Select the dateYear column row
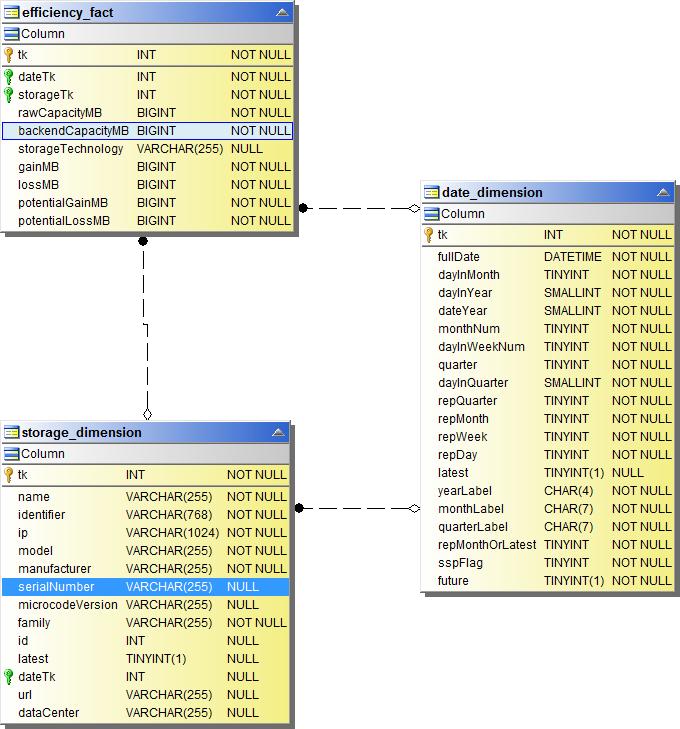Screen dimensions: 680x729 (548, 311)
